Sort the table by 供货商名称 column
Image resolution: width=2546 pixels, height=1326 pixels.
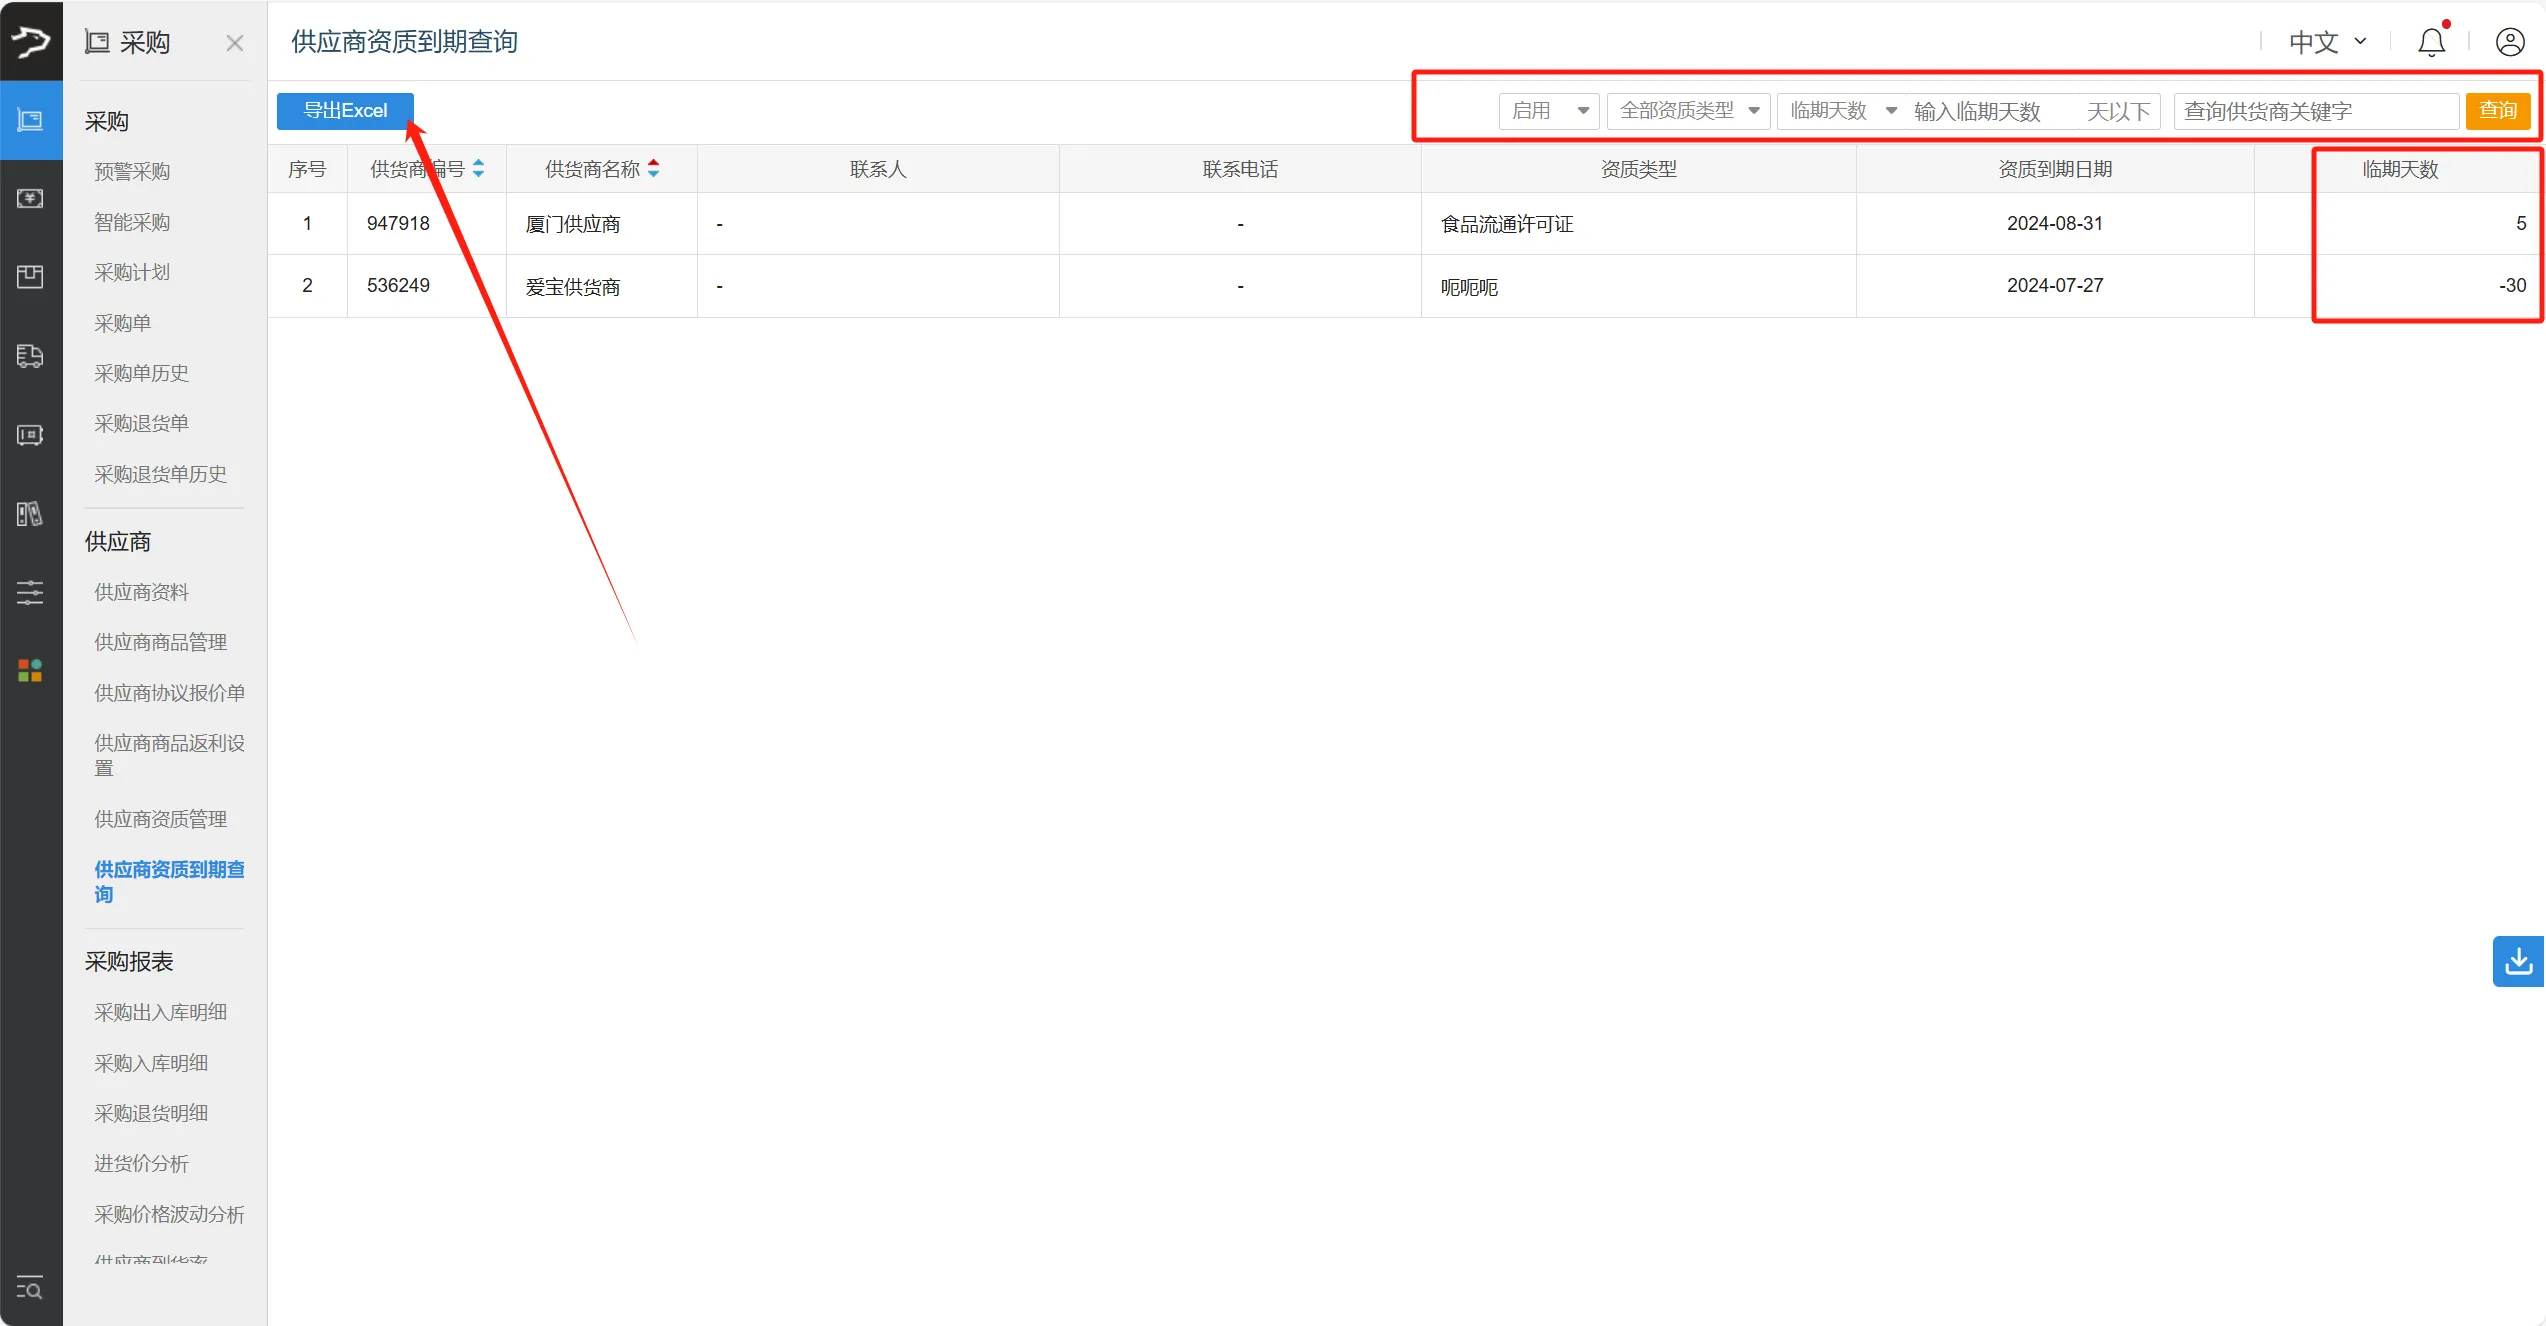click(x=655, y=168)
